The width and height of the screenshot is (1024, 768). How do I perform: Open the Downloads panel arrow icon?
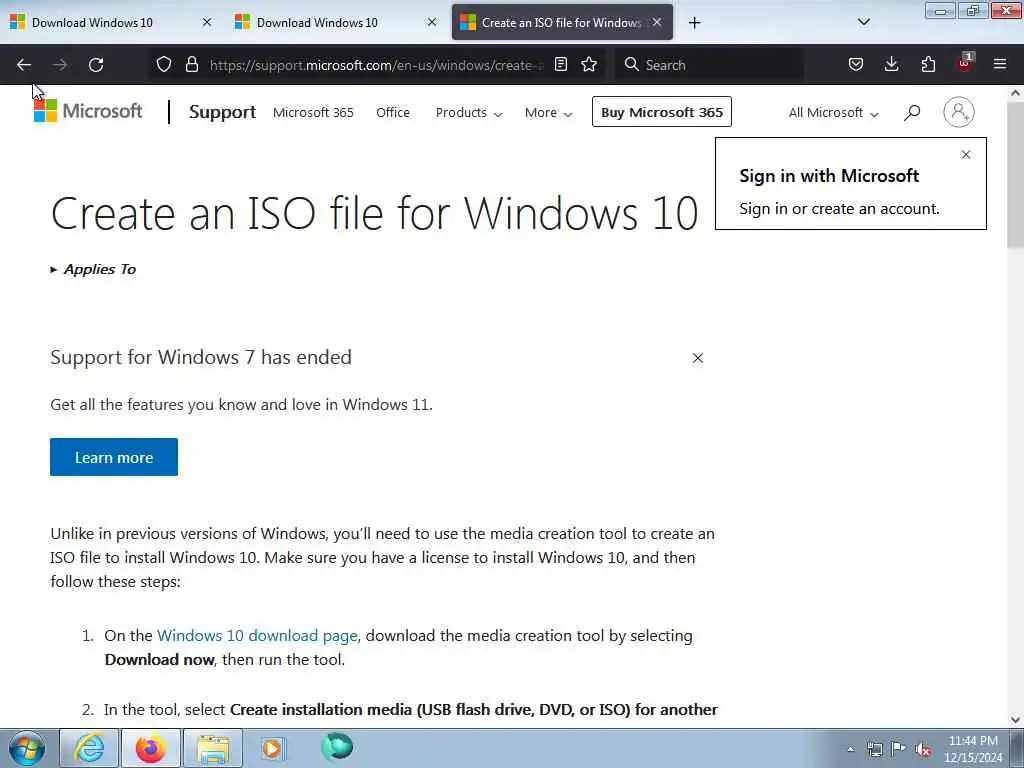tap(891, 65)
